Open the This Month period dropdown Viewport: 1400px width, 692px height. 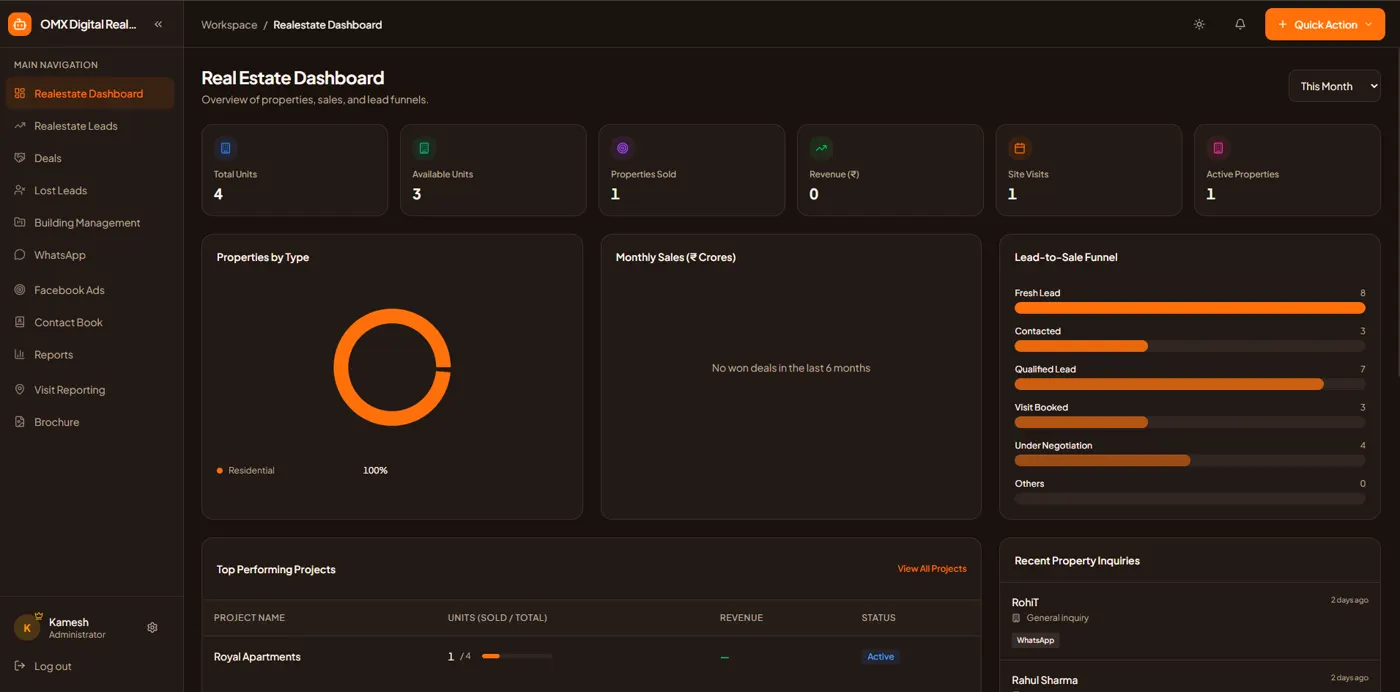[x=1334, y=86]
